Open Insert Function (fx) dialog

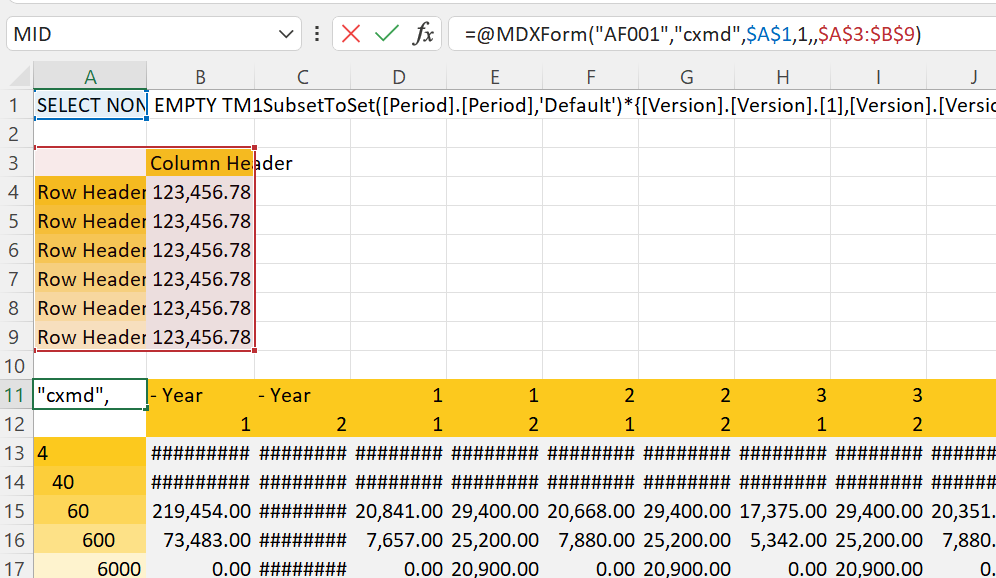coord(424,34)
